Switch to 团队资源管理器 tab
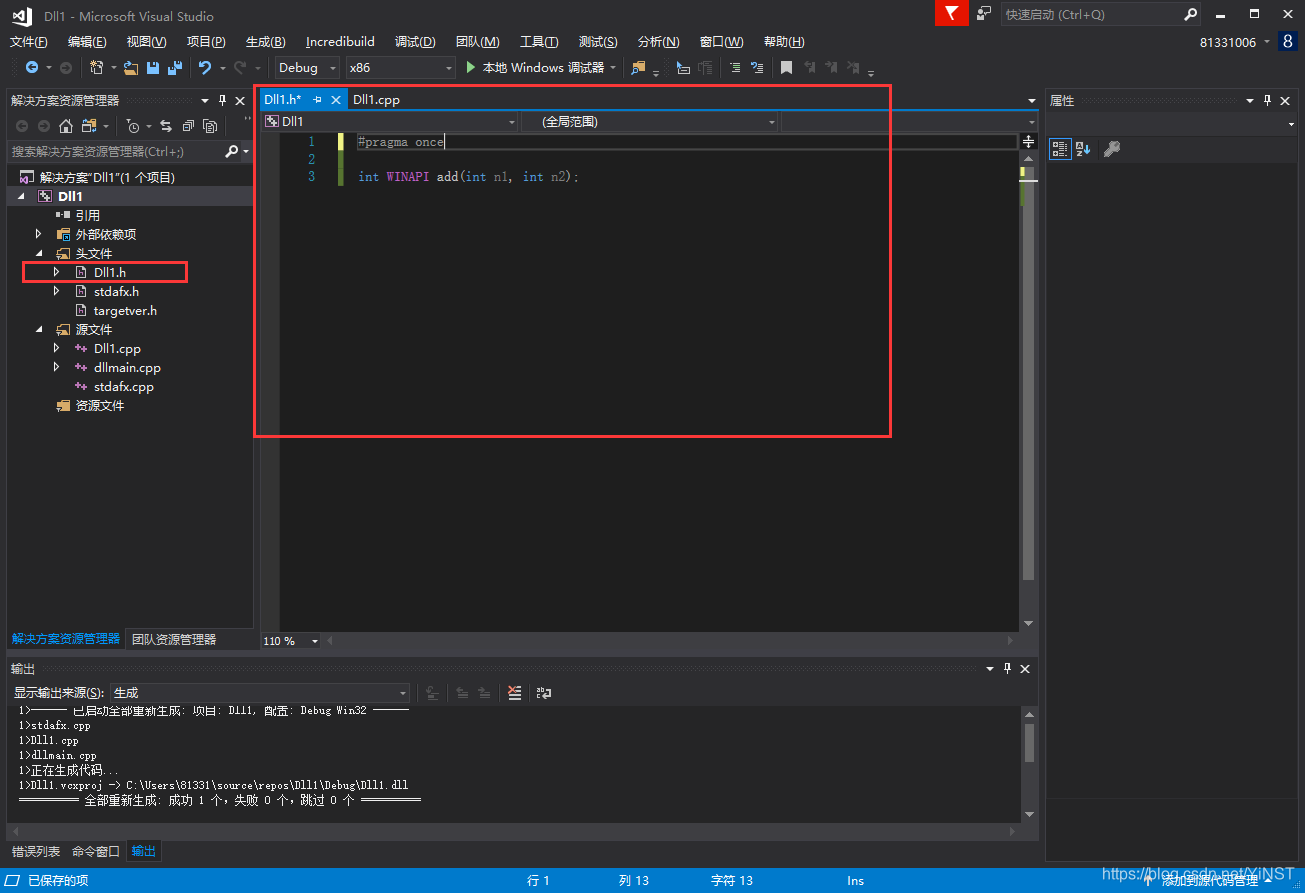This screenshot has height=893, width=1305. click(174, 639)
